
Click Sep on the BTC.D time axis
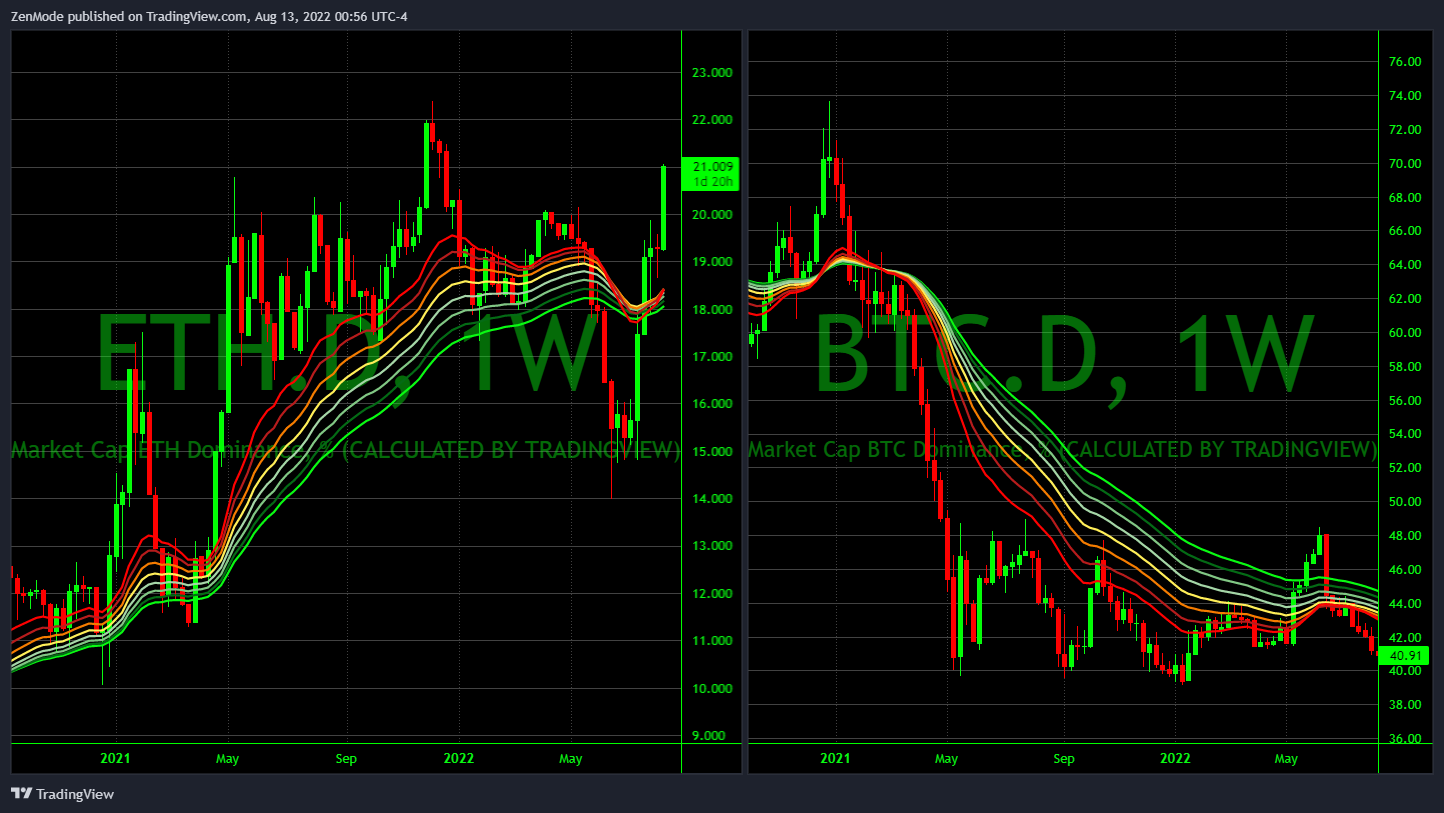pyautogui.click(x=1064, y=758)
